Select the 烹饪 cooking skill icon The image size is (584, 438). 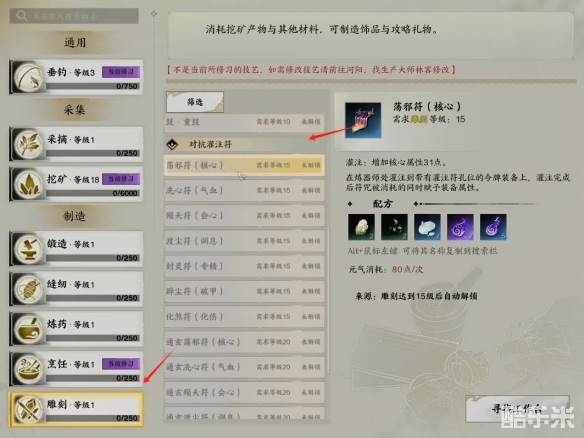point(27,369)
